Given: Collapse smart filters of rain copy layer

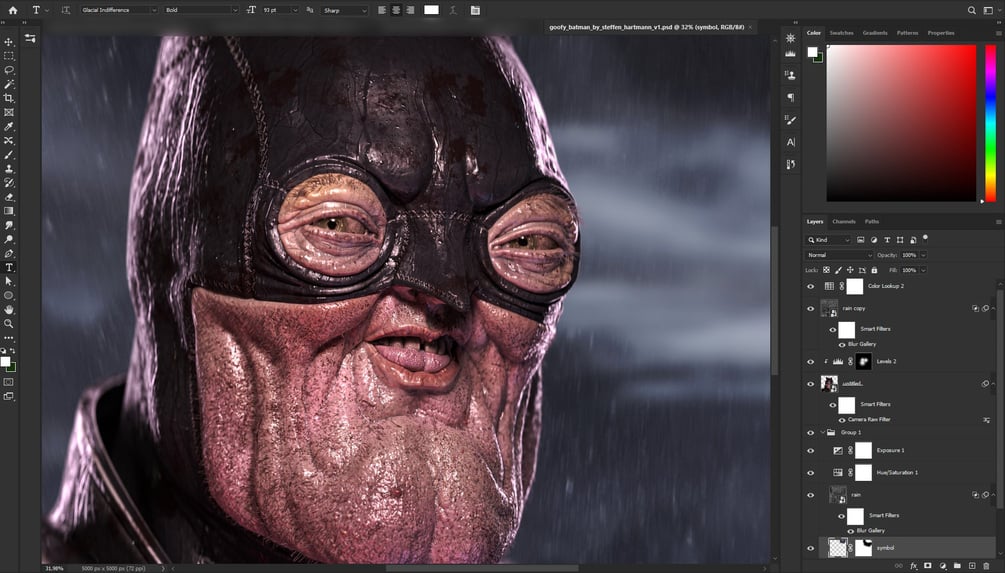Looking at the screenshot, I should tap(993, 309).
